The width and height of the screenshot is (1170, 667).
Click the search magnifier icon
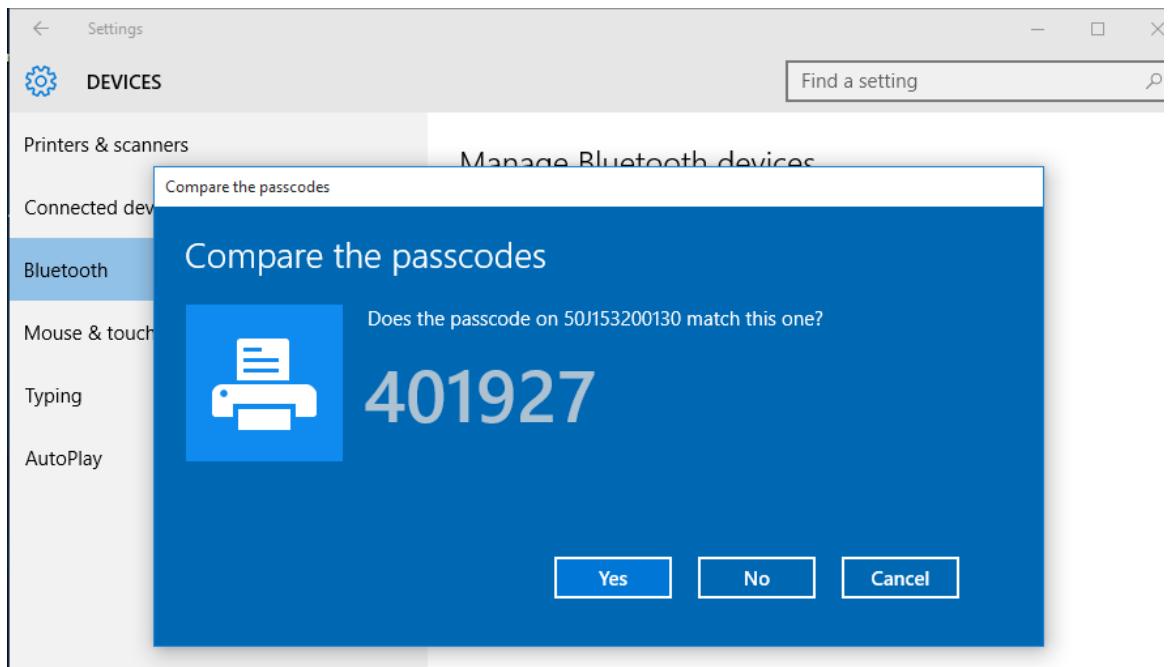click(1154, 81)
